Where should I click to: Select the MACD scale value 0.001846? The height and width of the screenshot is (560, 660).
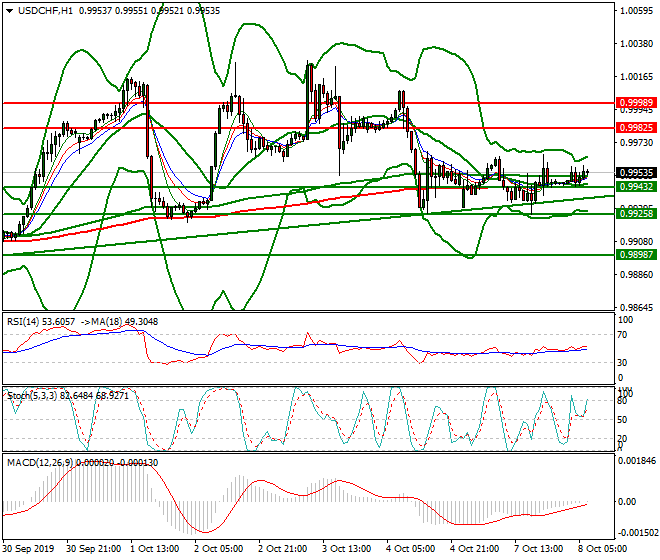(636, 461)
